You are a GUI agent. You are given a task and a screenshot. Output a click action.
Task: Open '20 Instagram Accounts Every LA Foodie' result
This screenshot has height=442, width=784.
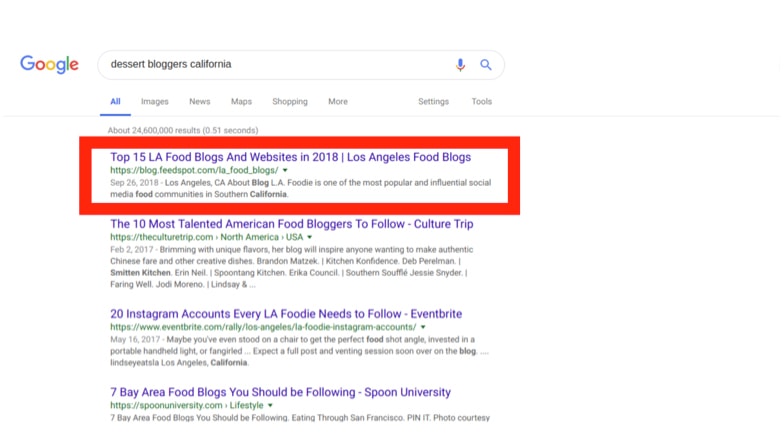tap(286, 314)
